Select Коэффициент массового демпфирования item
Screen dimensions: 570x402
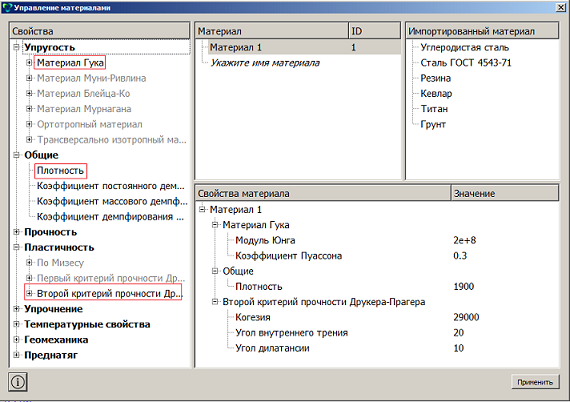[112, 201]
